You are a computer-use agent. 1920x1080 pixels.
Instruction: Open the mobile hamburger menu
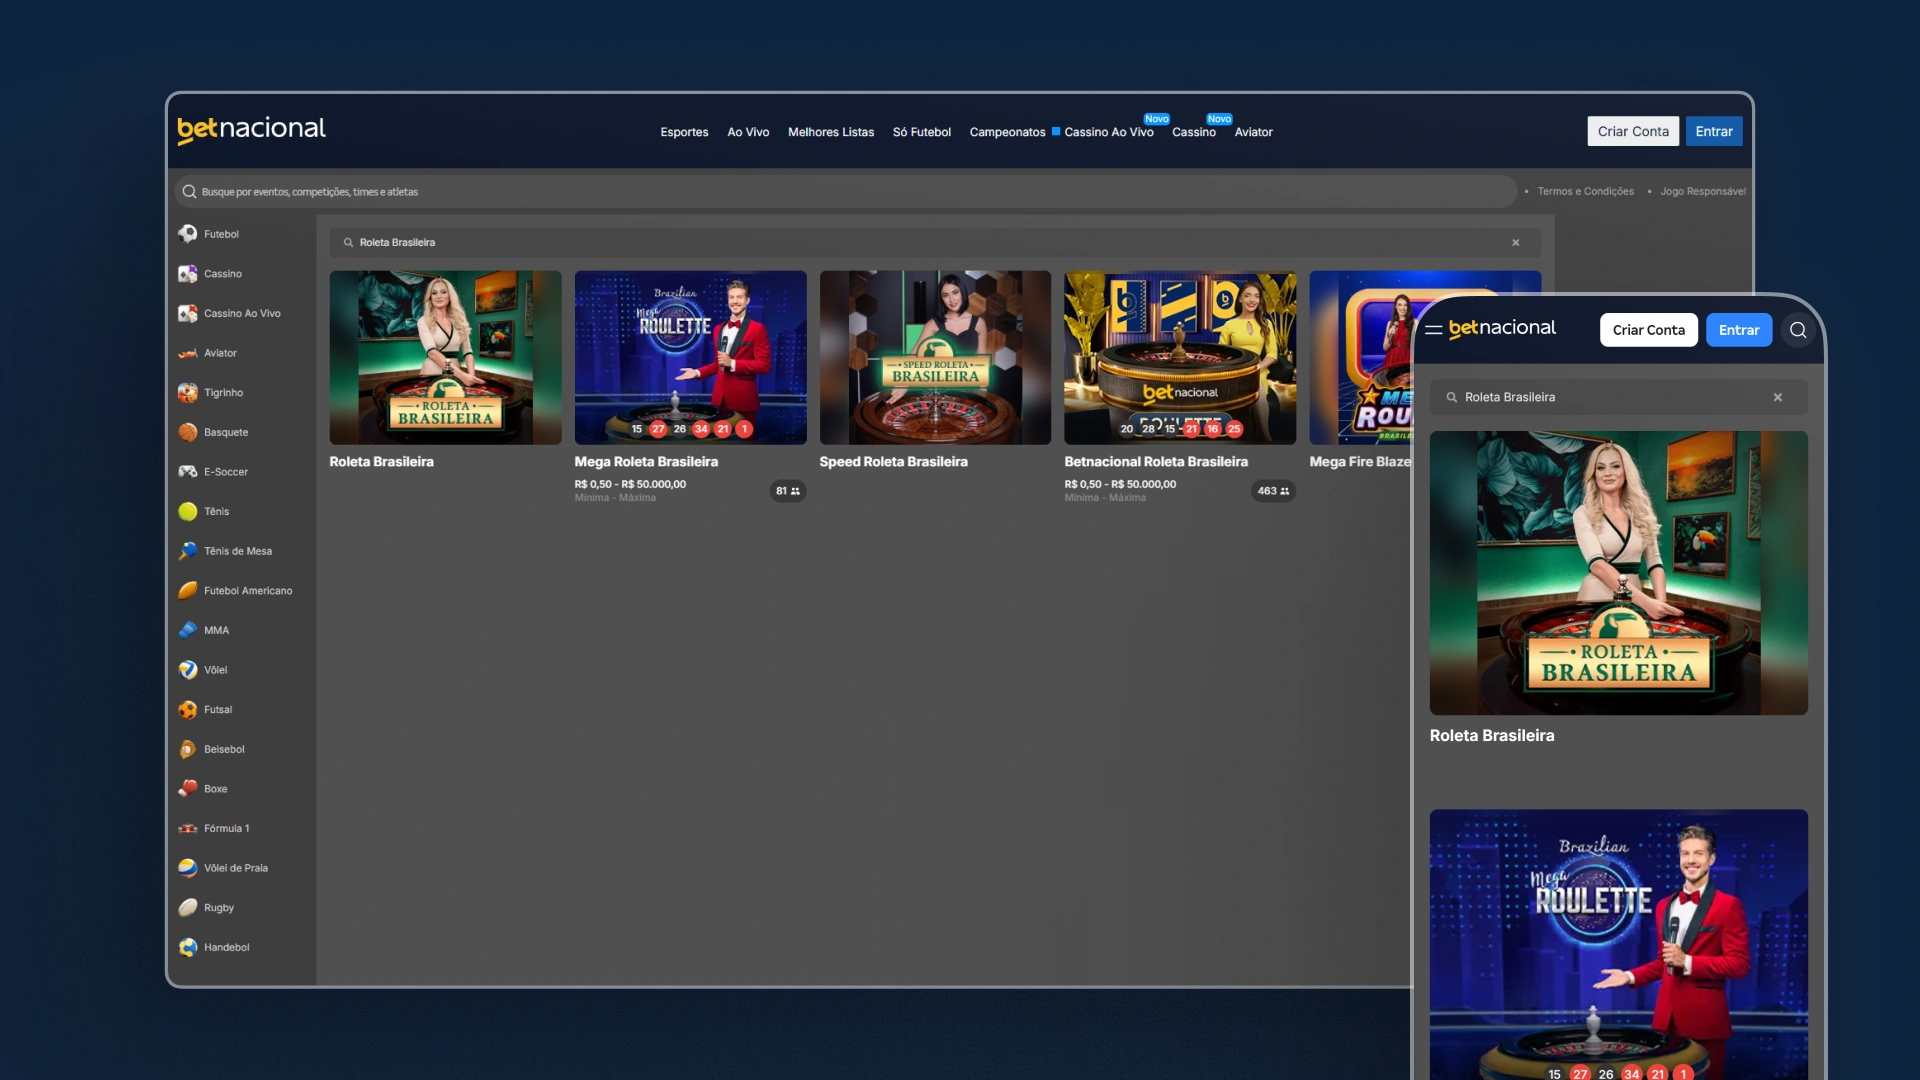tap(1433, 330)
